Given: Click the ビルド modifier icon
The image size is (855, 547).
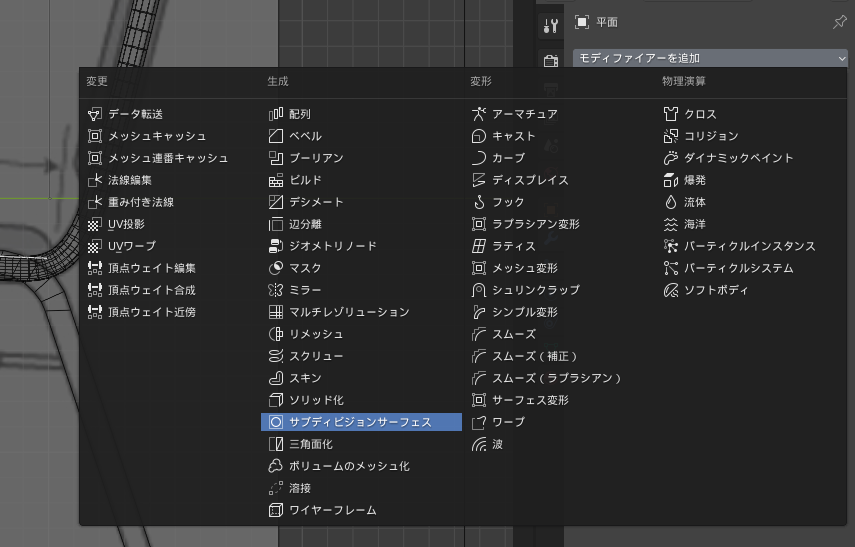Looking at the screenshot, I should click(x=276, y=180).
